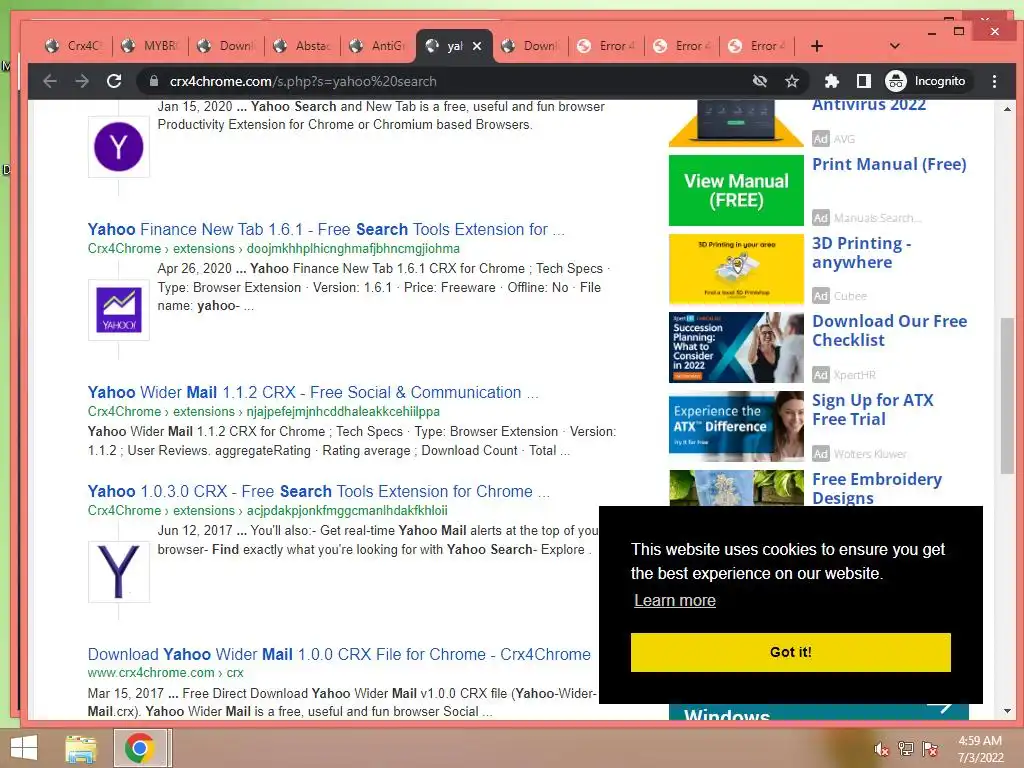Toggle the side panel icon
This screenshot has height=768, width=1024.
[863, 81]
